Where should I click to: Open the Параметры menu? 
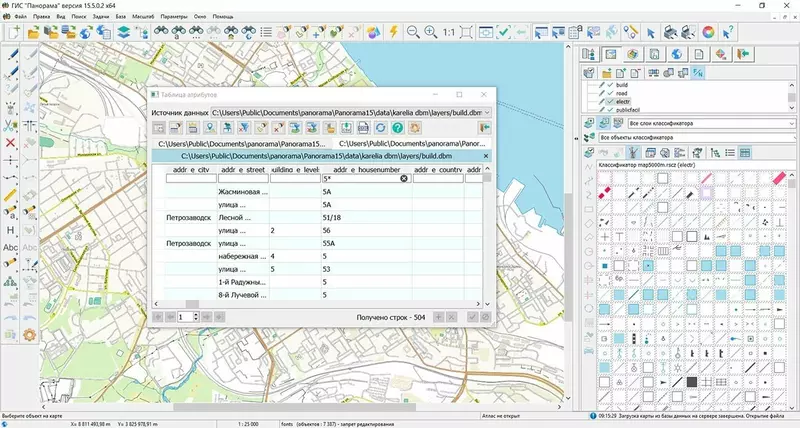pos(174,18)
